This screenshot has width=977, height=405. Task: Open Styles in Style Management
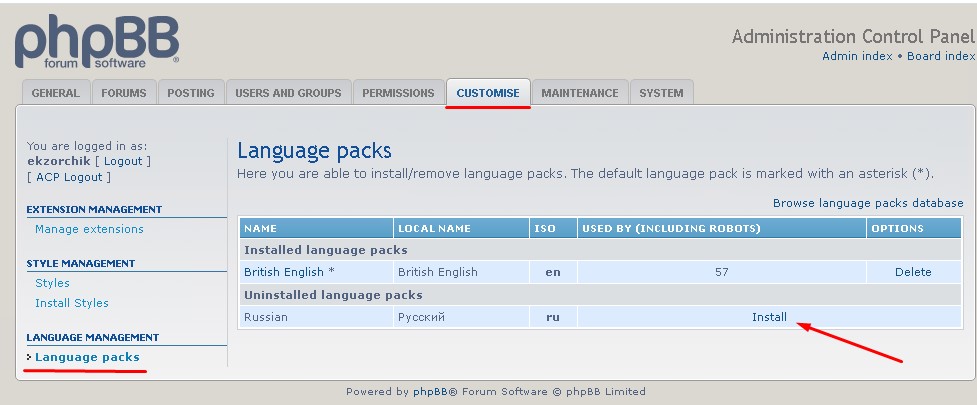coord(52,283)
